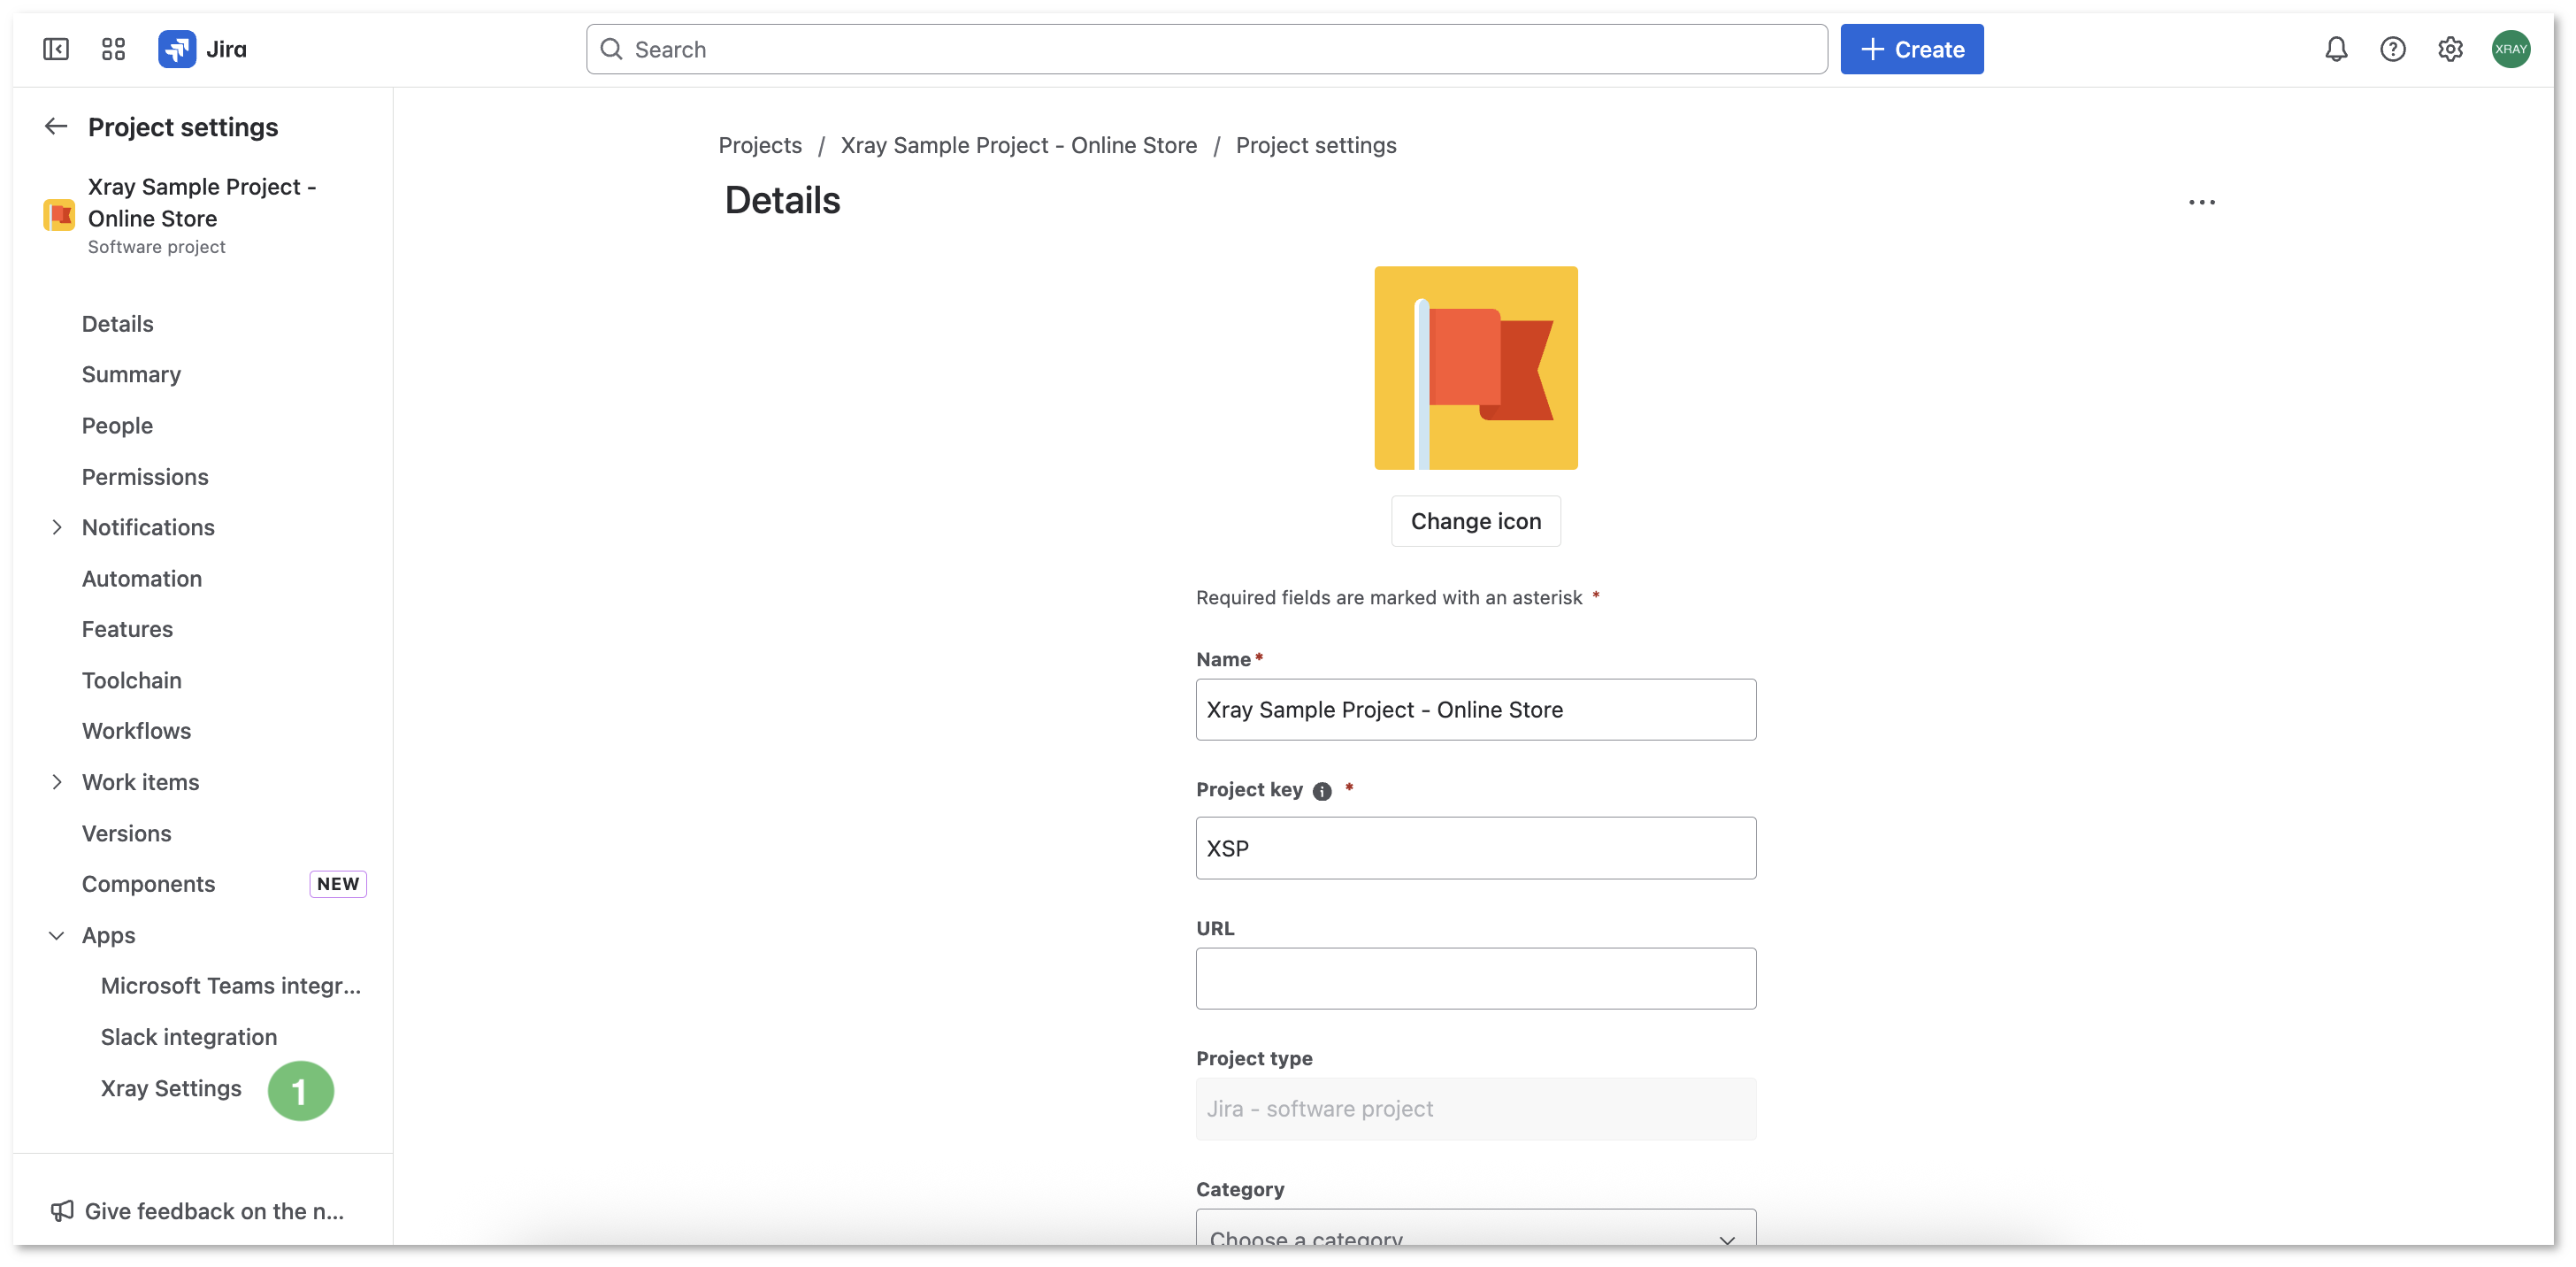
Task: Click the Apps sidebar label
Action: point(108,935)
